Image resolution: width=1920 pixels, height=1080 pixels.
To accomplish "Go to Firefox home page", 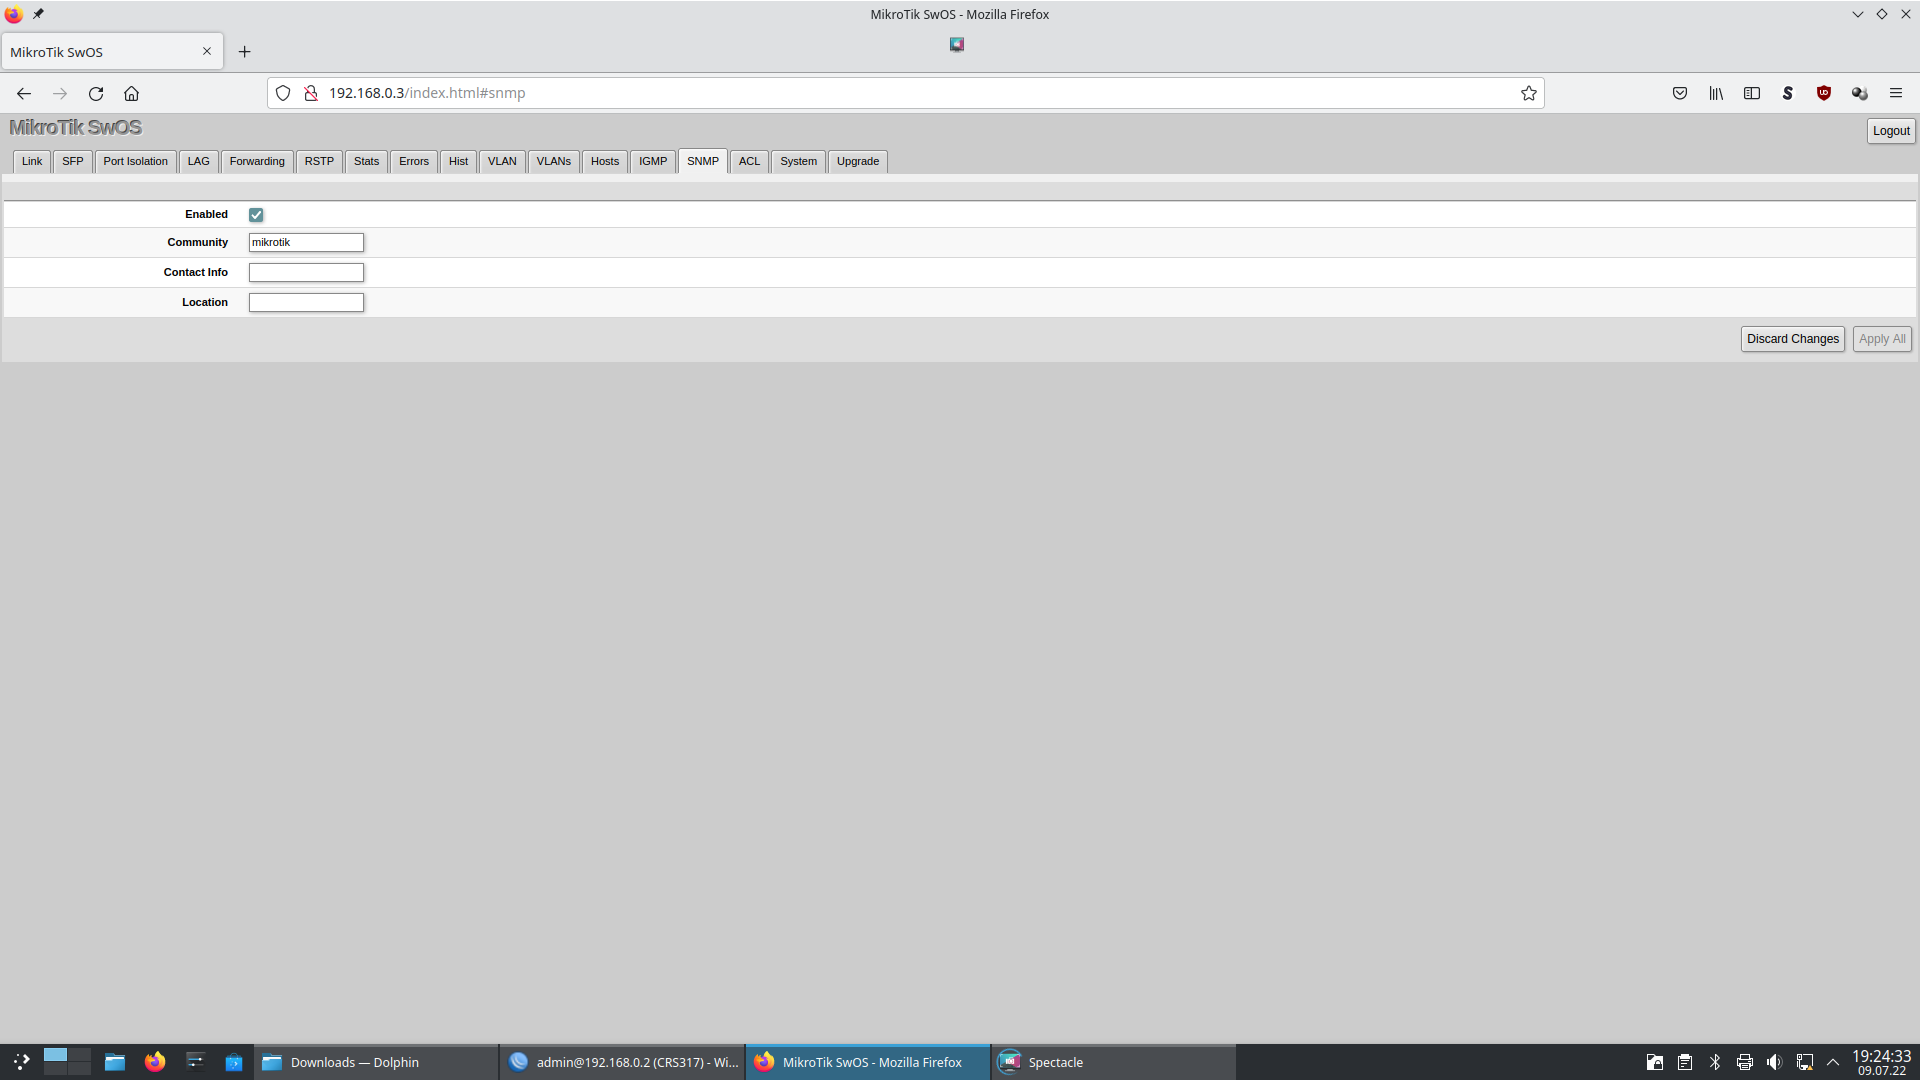I will 131,93.
